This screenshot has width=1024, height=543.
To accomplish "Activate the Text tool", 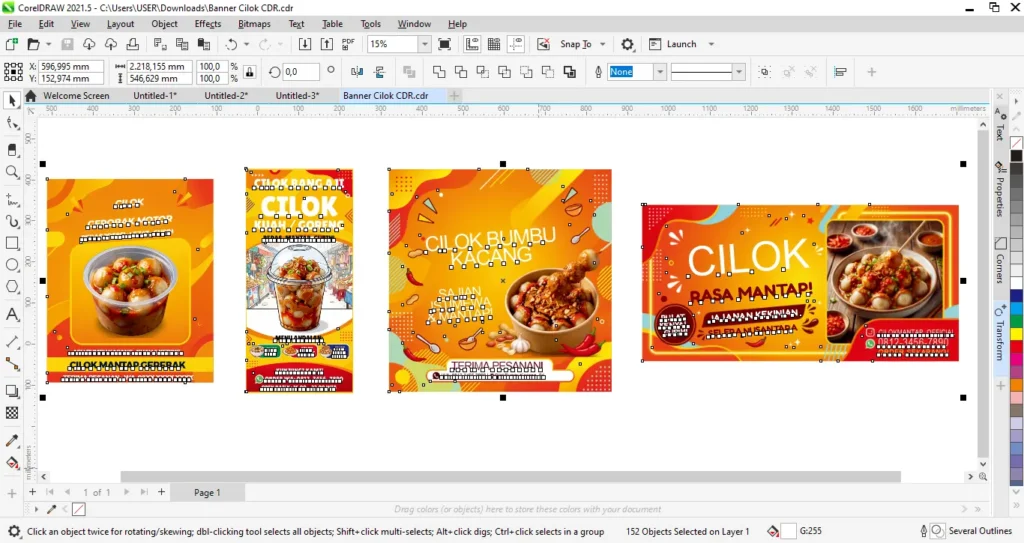I will coord(12,314).
